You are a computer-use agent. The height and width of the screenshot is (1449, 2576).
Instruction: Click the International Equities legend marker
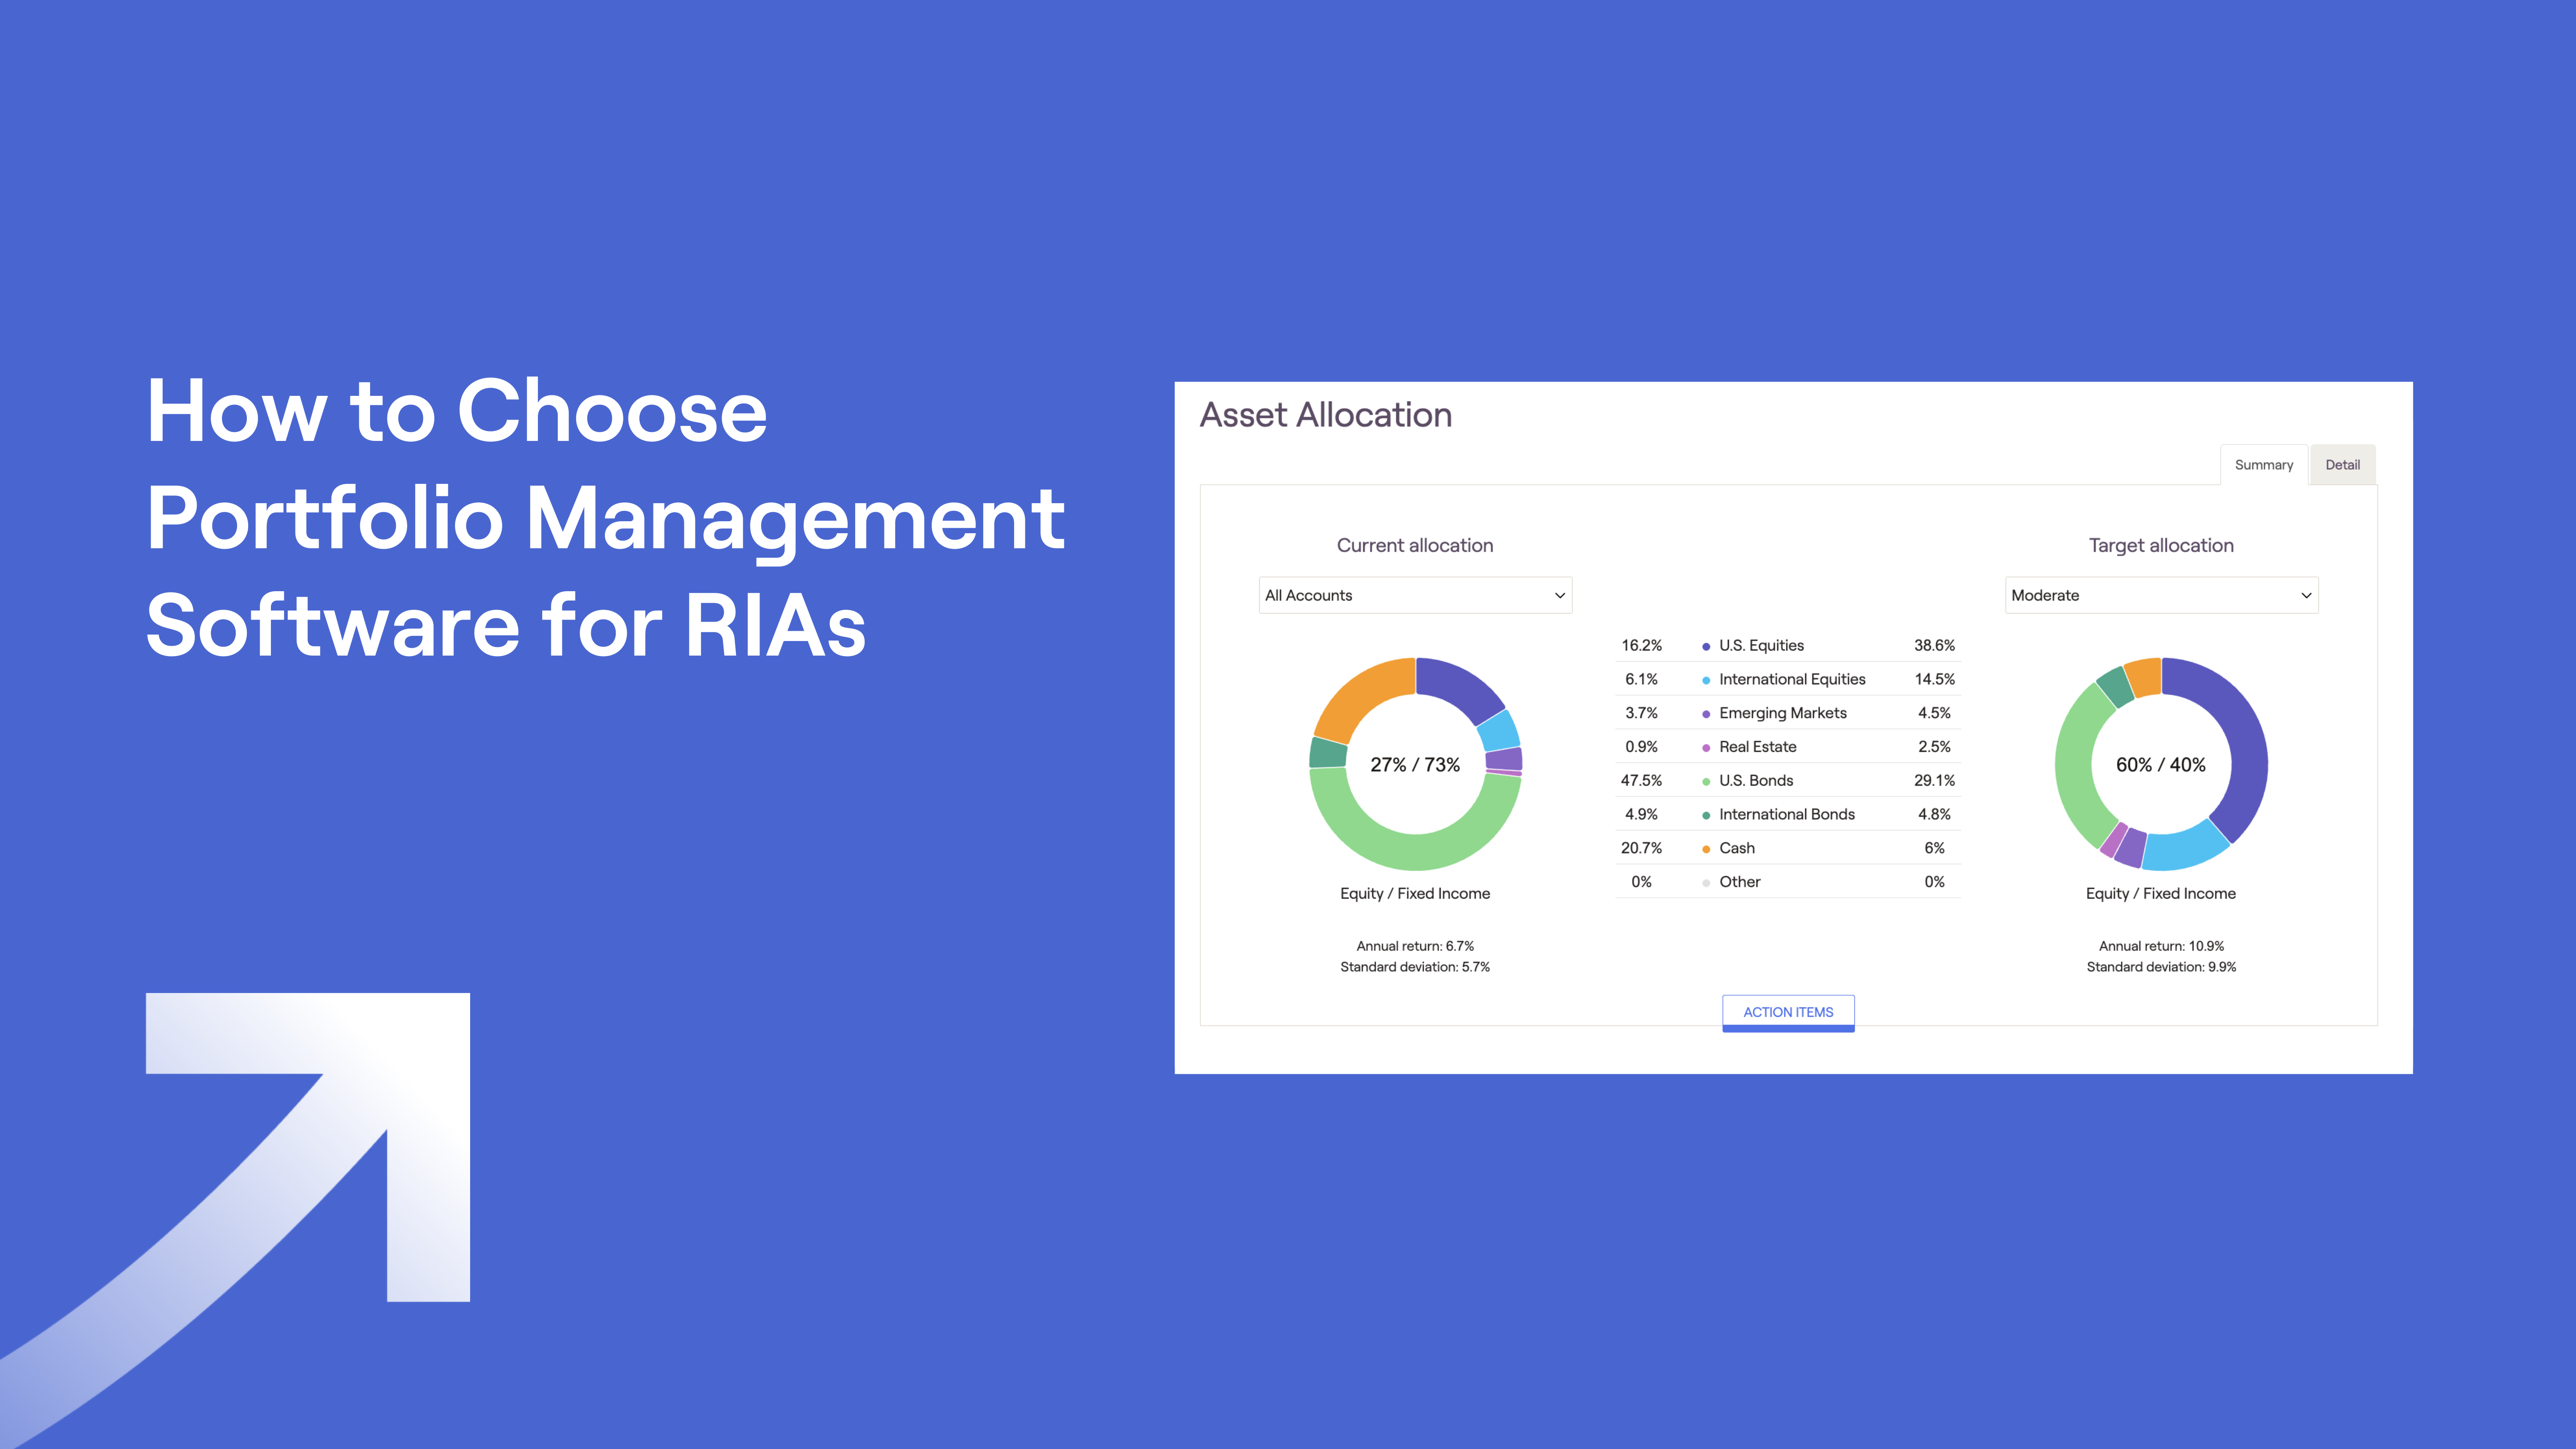[1706, 679]
